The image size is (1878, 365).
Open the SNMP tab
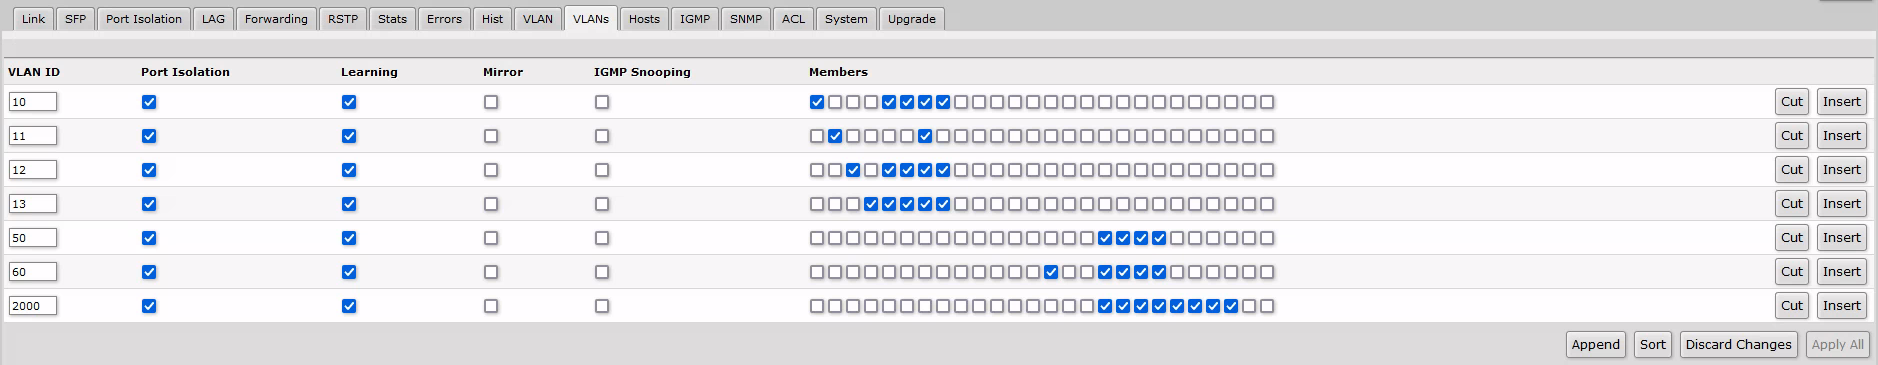(746, 19)
